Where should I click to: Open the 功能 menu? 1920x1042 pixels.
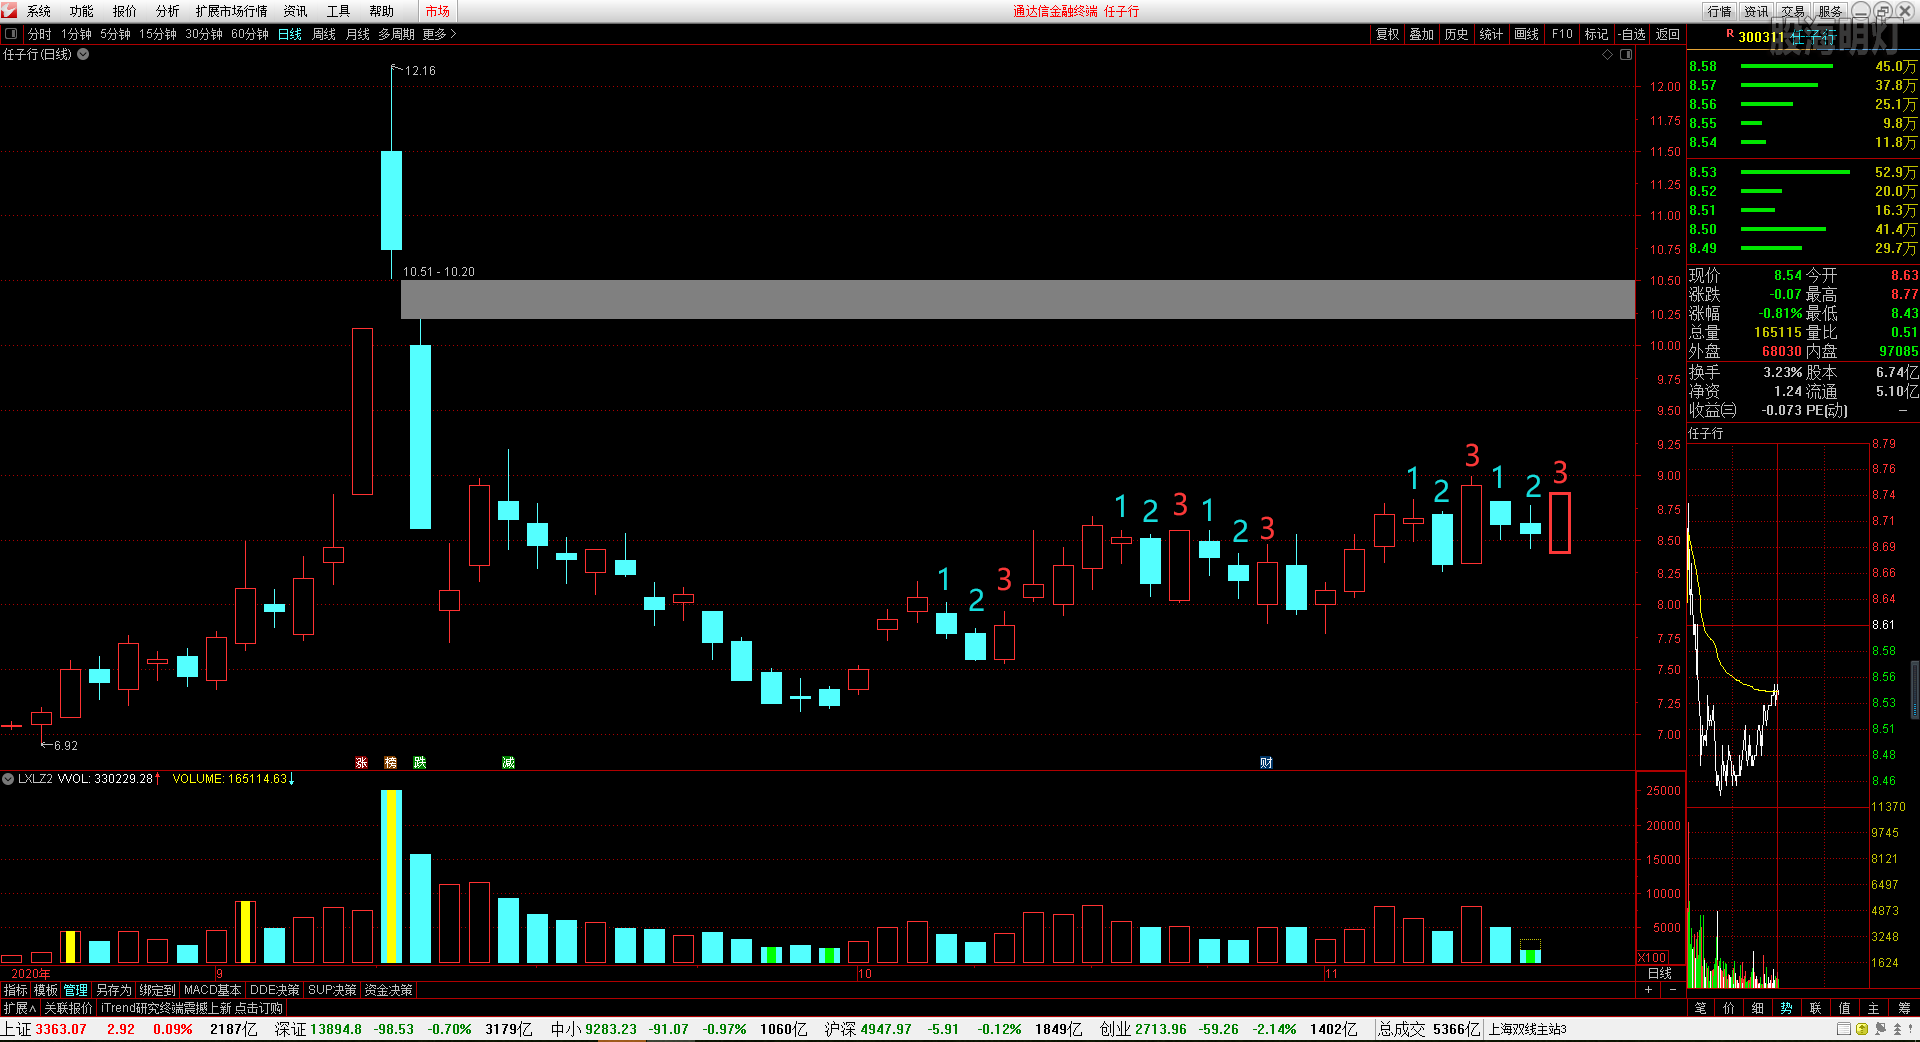point(82,11)
